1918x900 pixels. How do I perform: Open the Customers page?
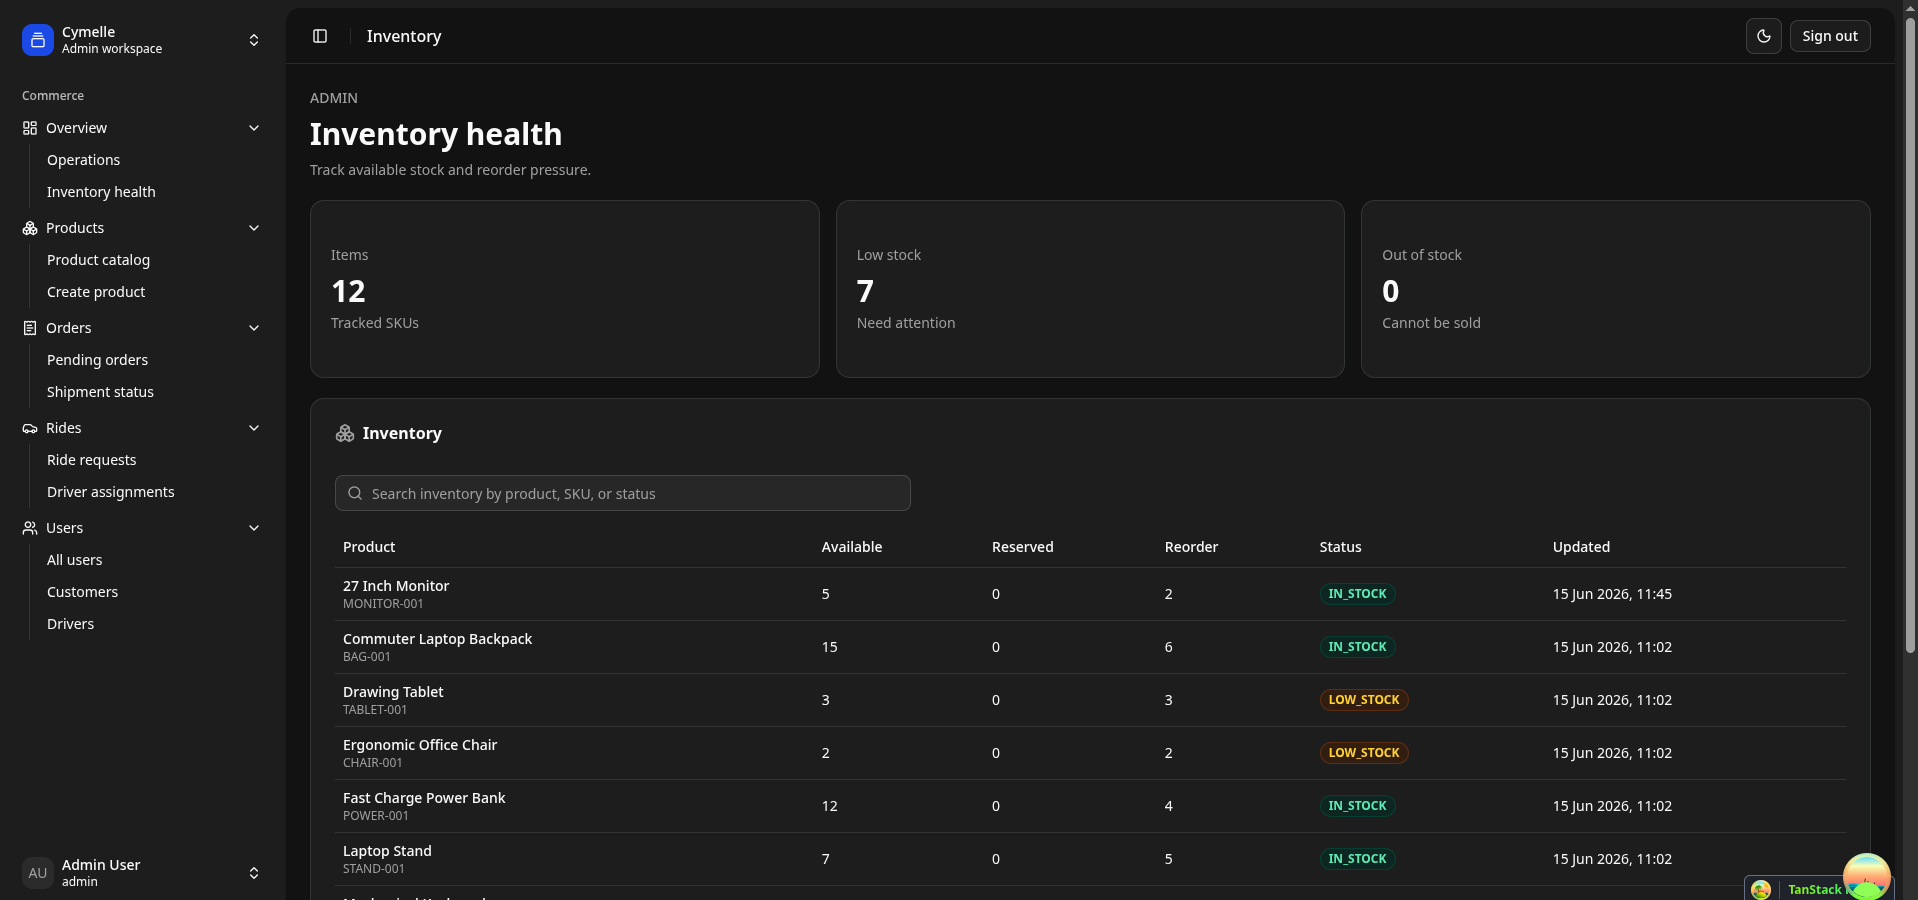[x=82, y=592]
